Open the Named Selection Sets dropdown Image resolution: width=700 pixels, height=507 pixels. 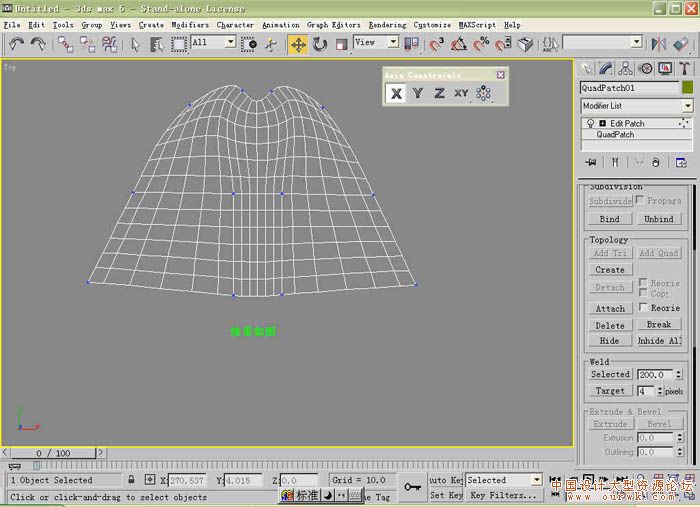click(x=637, y=42)
